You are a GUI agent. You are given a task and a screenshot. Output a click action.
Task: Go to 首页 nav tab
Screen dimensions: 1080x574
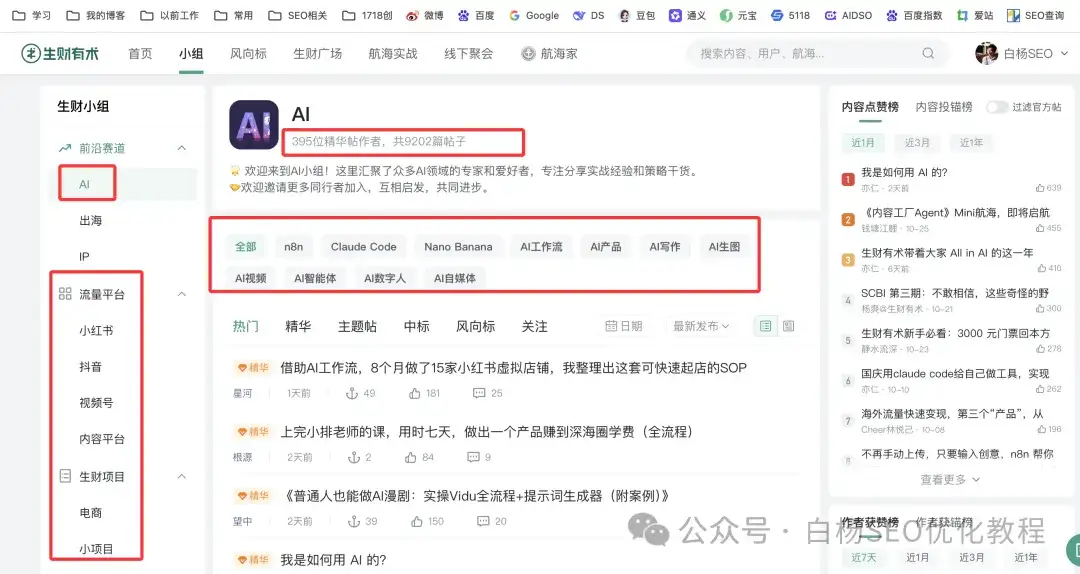tap(141, 53)
